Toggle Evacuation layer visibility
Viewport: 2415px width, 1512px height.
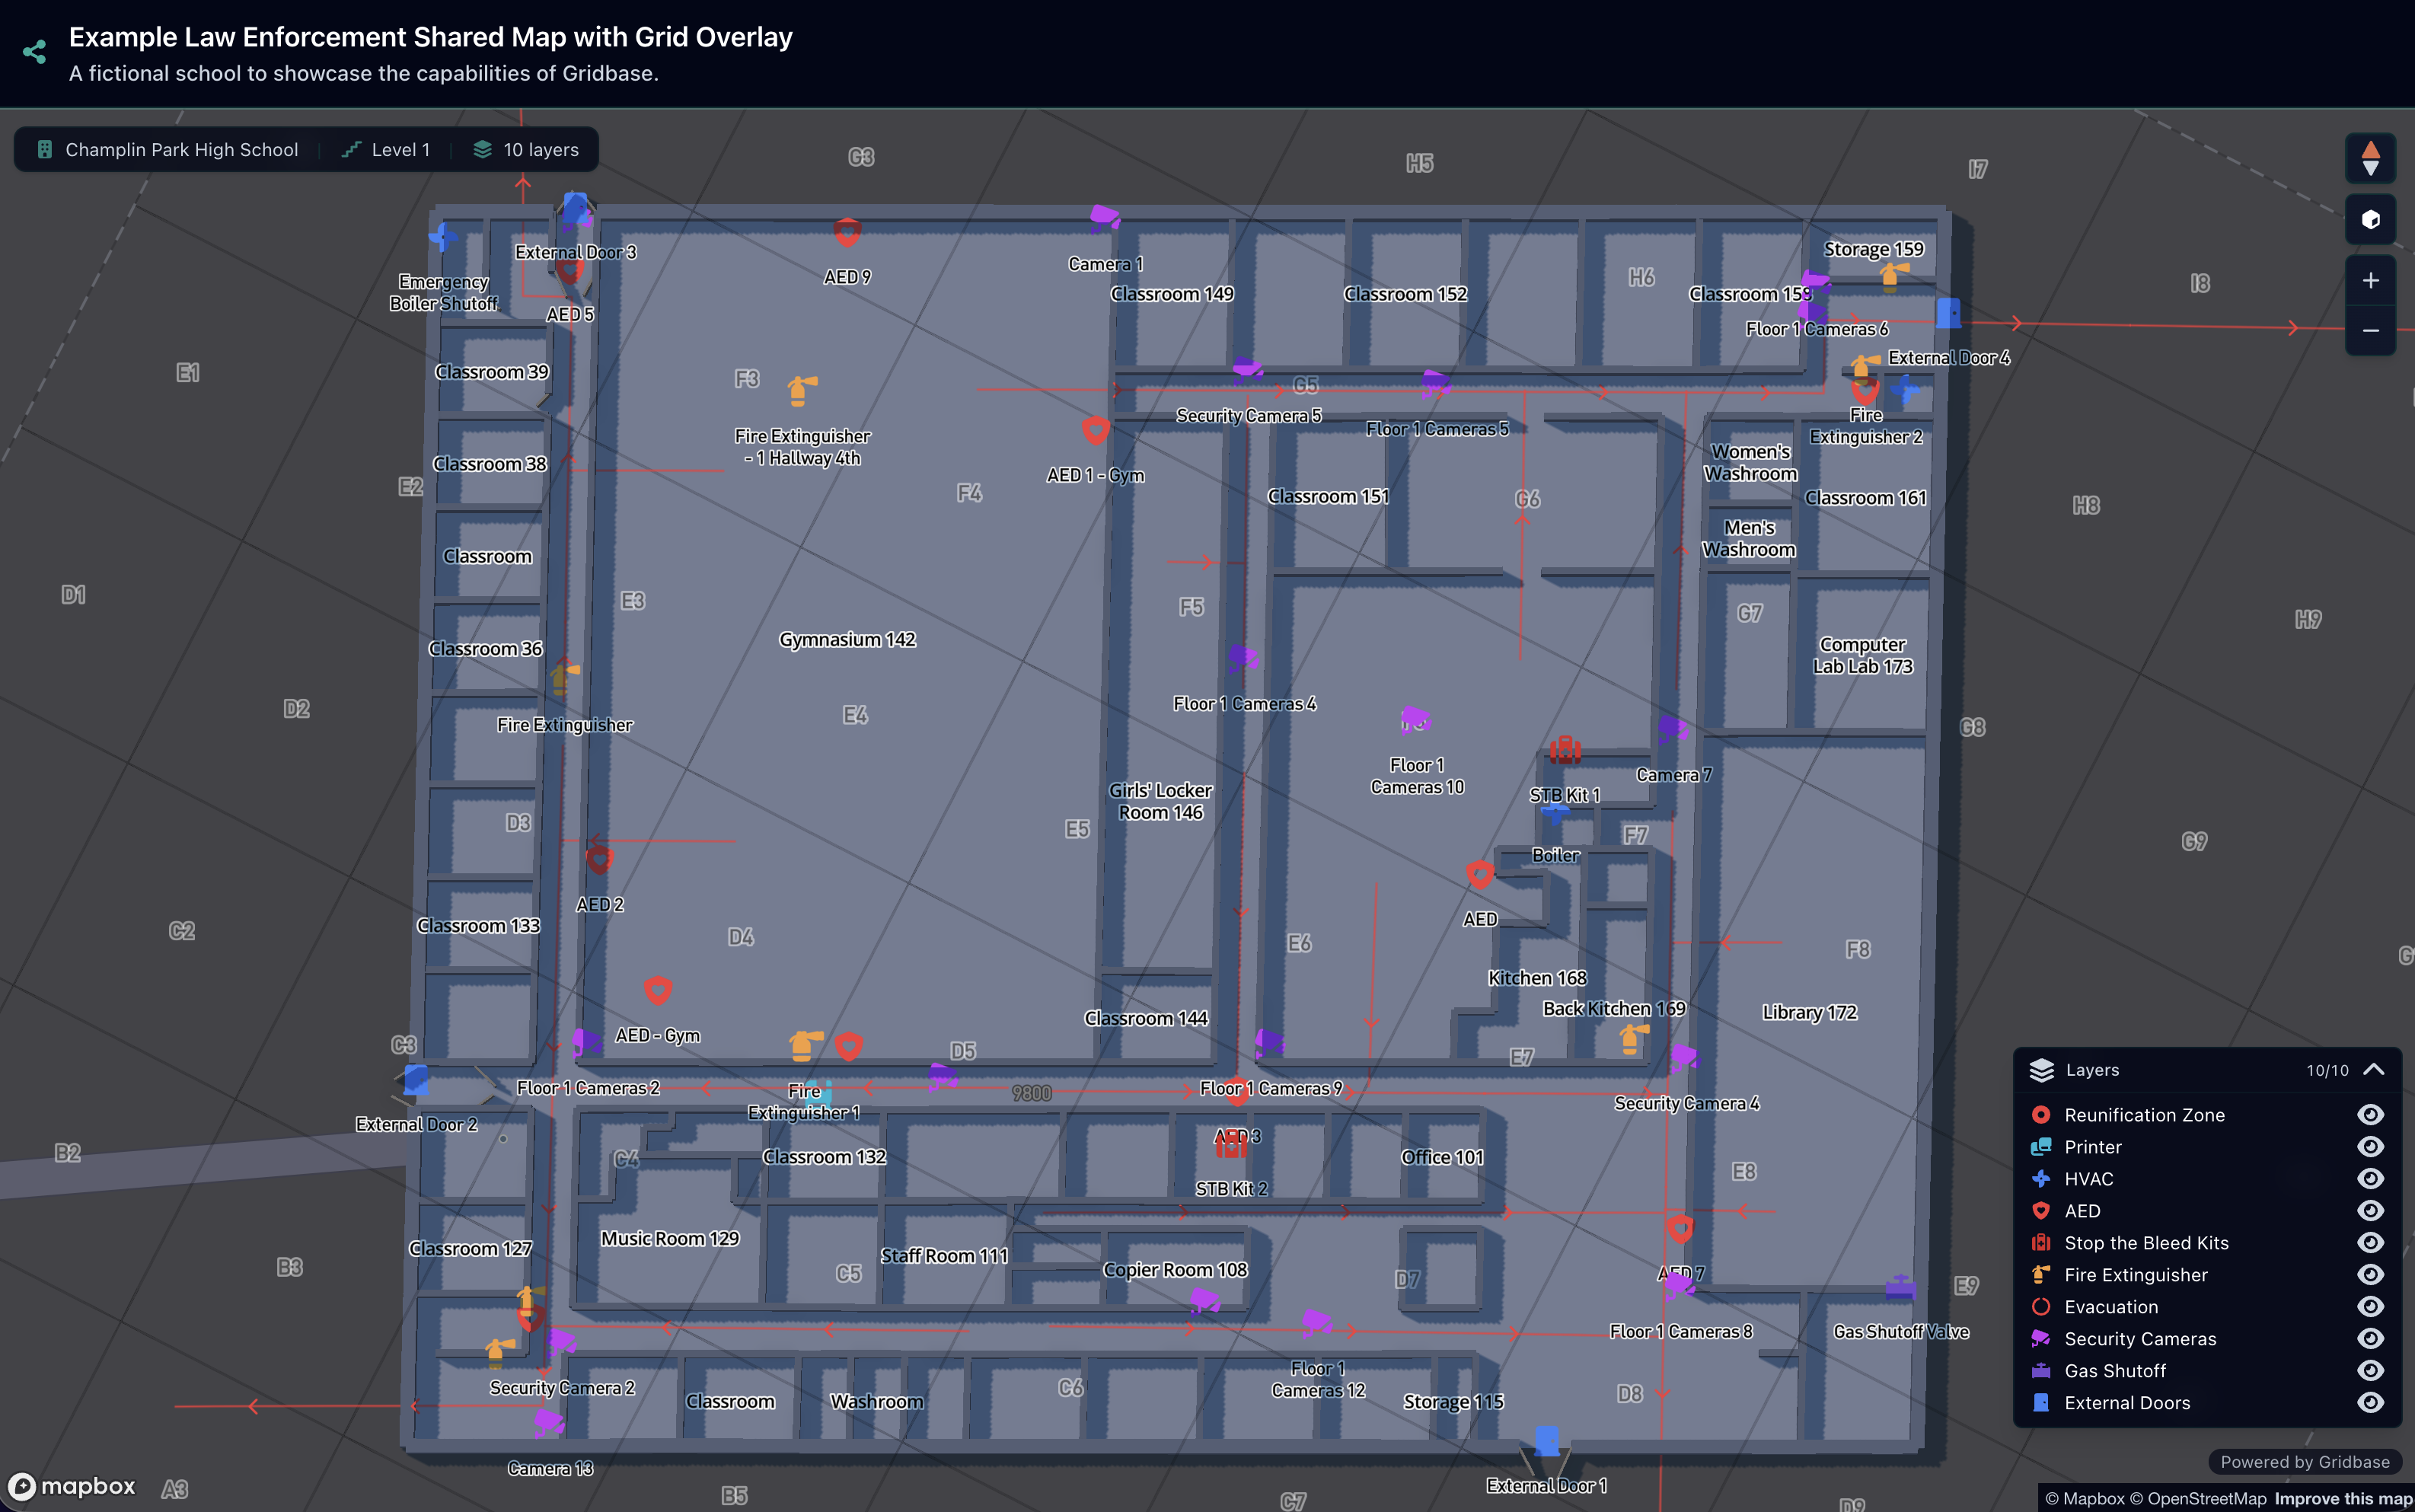coord(2370,1306)
